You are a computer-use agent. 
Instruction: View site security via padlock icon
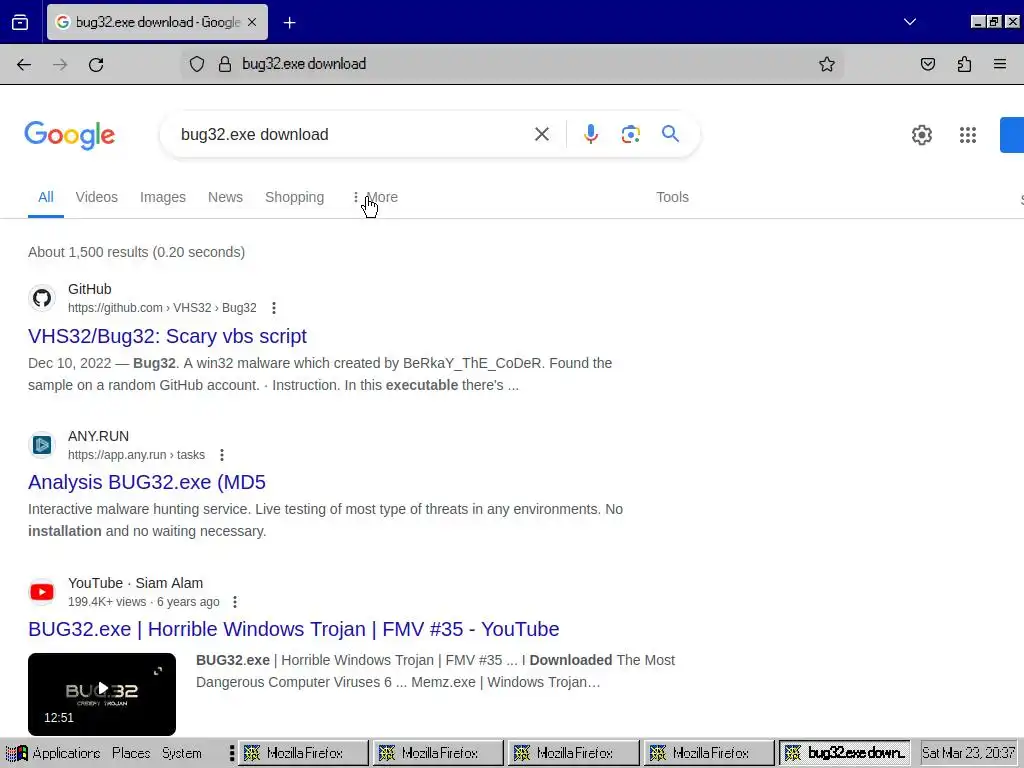(225, 64)
